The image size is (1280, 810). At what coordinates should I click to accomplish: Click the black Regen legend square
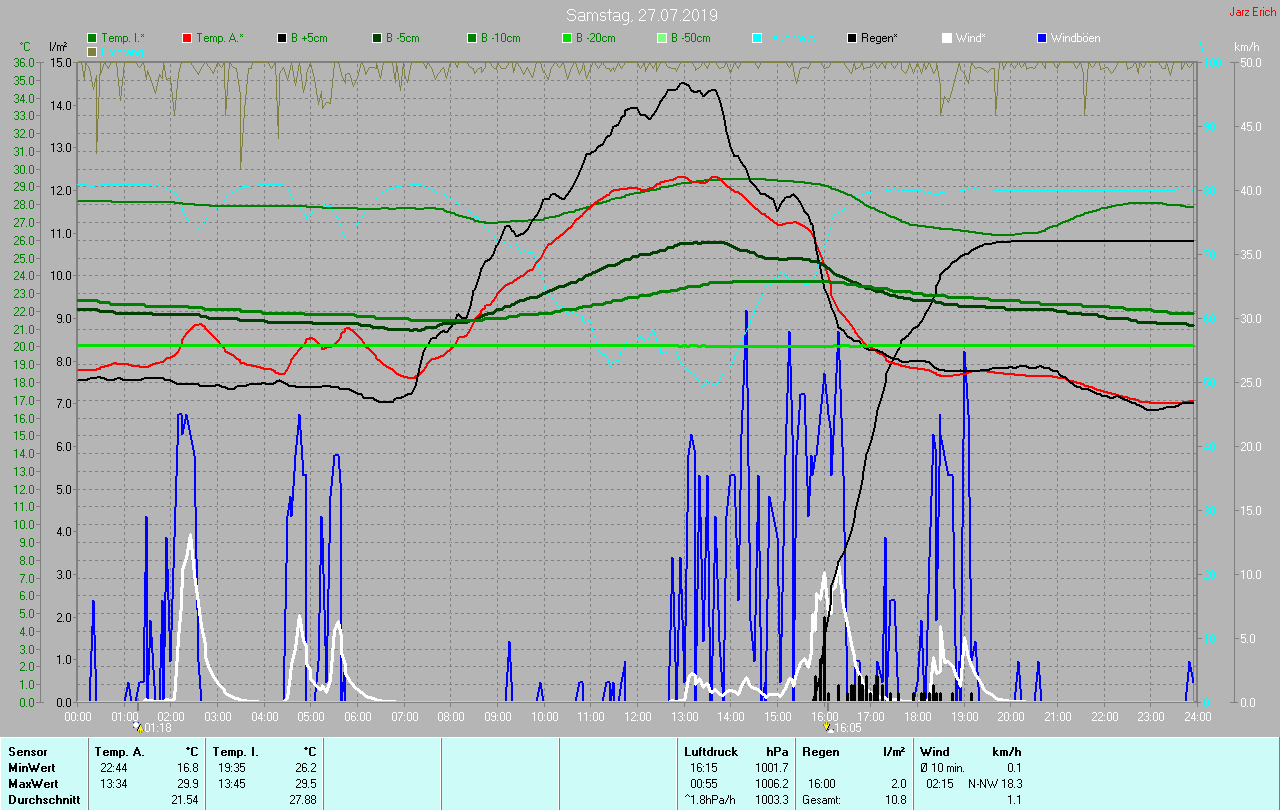[851, 38]
